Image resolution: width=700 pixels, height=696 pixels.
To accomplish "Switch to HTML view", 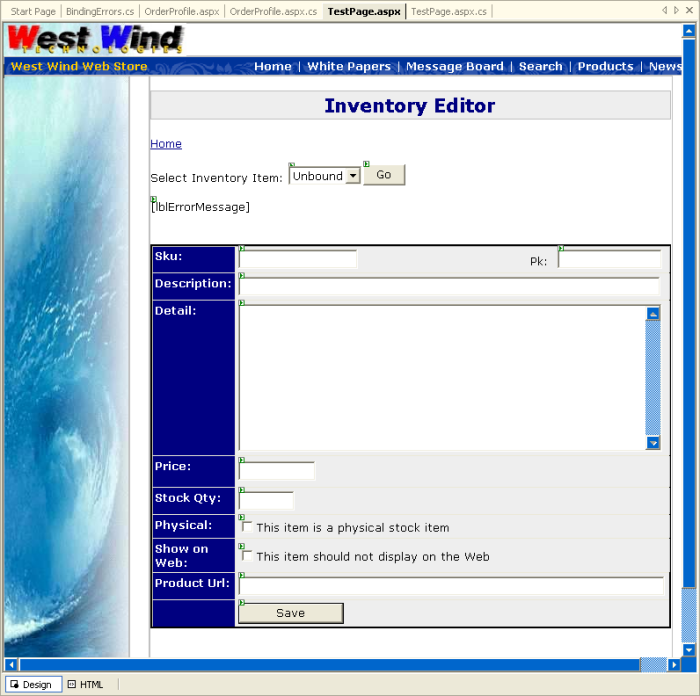I will click(85, 685).
